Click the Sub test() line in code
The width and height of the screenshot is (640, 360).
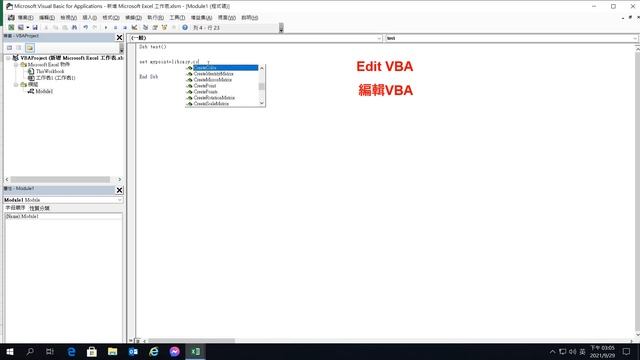pos(153,47)
